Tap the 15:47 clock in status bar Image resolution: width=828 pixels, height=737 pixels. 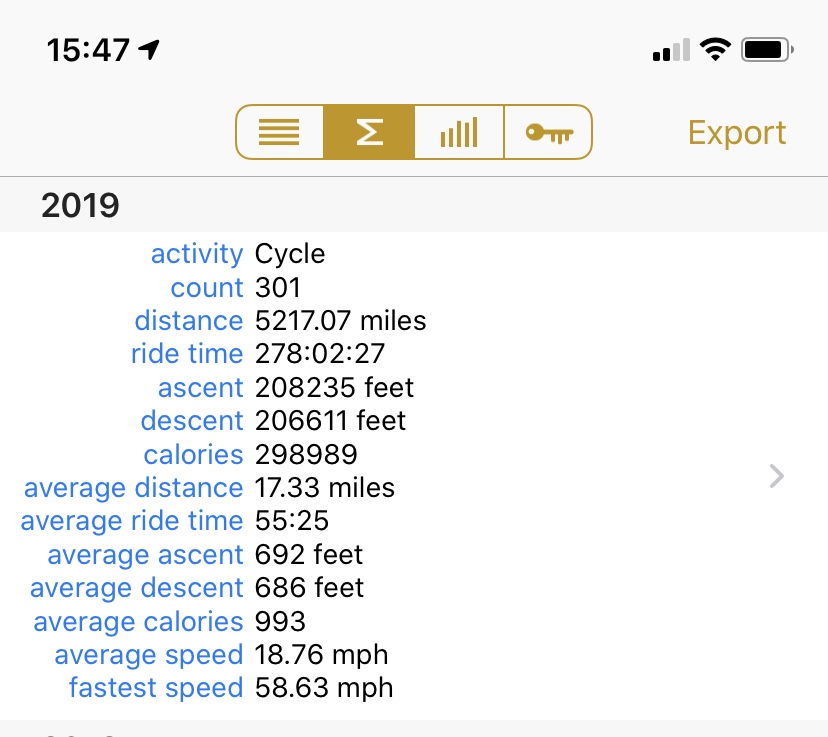[88, 49]
